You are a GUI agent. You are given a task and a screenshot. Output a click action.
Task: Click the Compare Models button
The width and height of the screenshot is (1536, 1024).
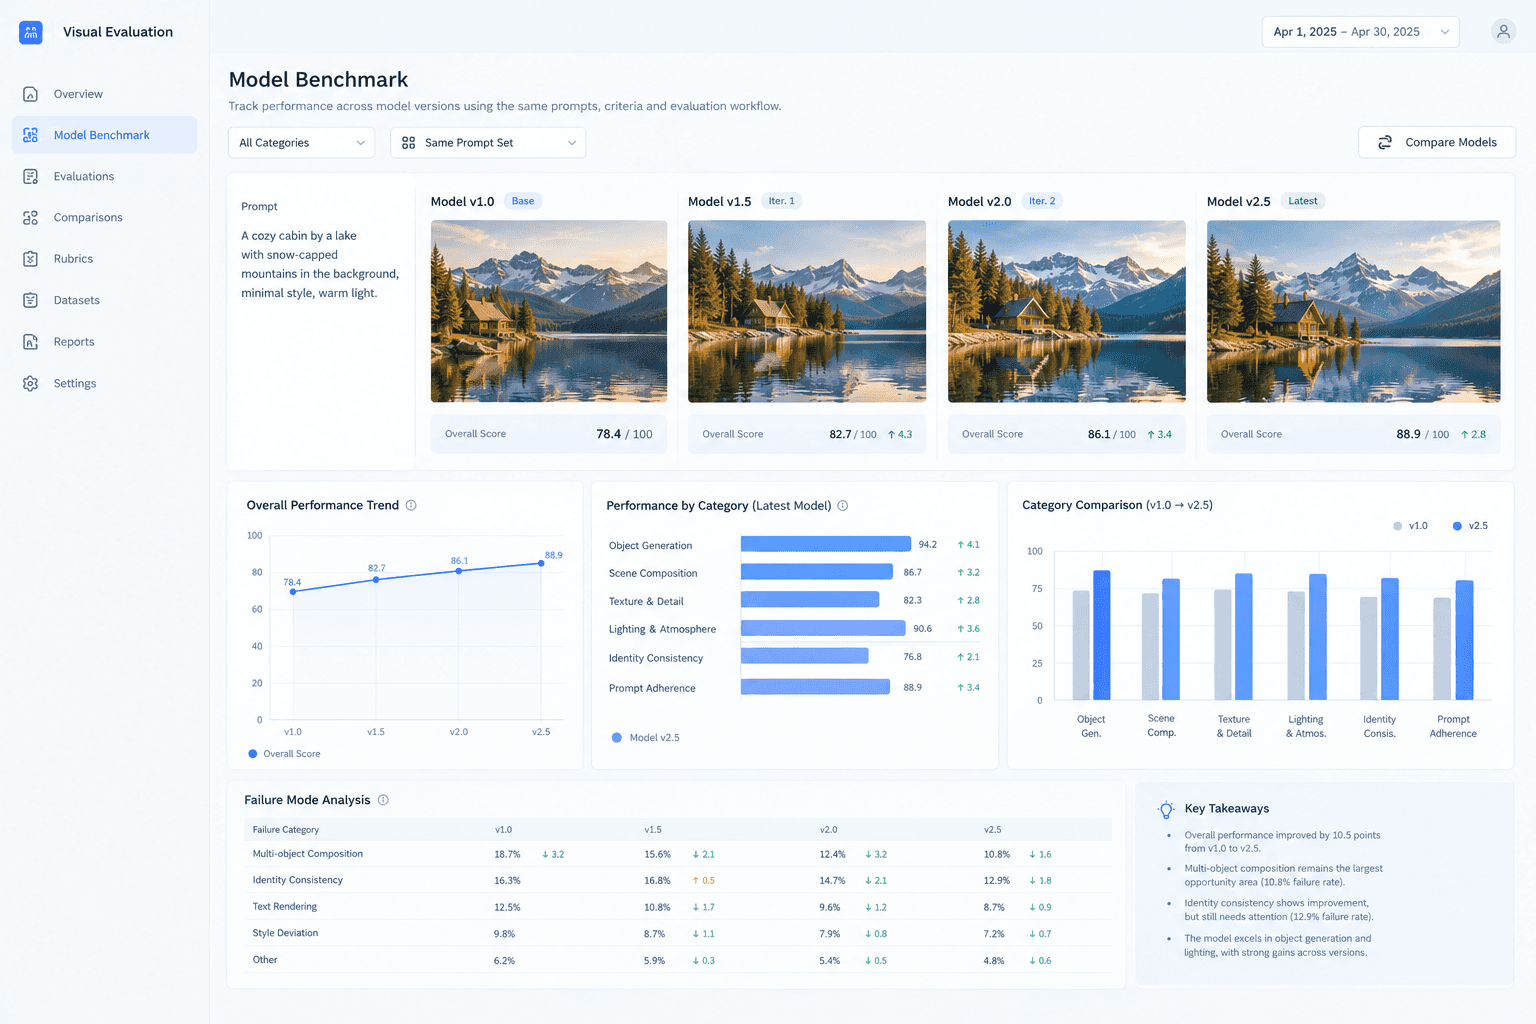click(1436, 142)
